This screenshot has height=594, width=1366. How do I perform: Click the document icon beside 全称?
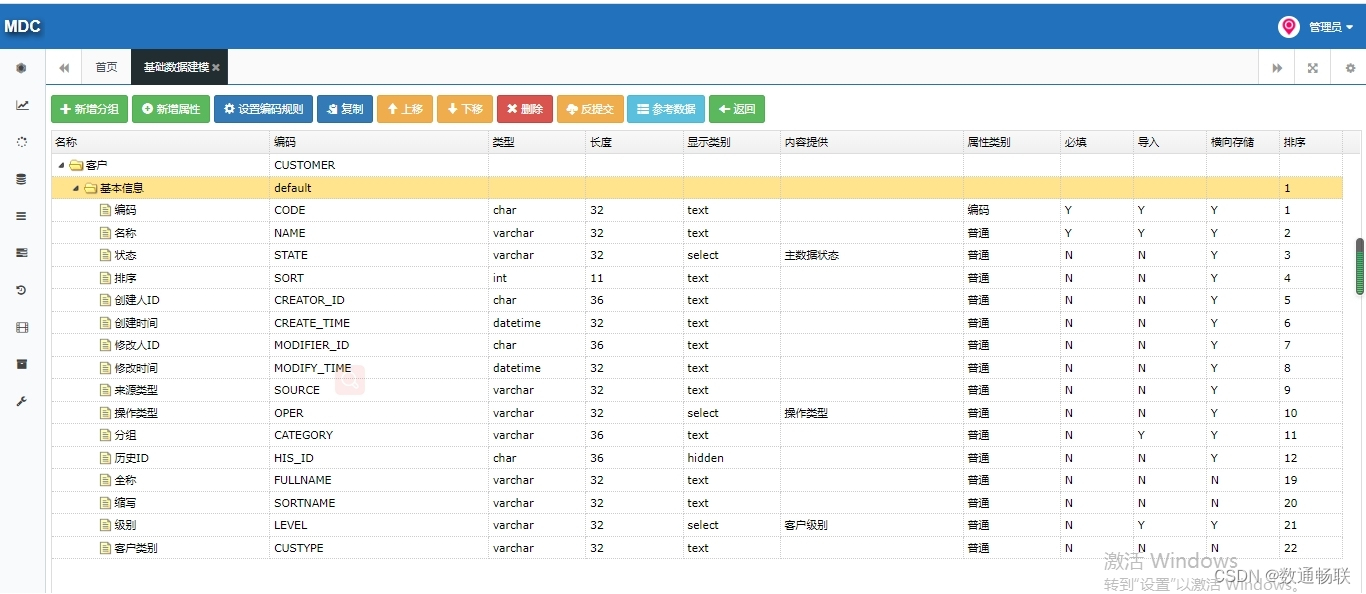click(105, 480)
